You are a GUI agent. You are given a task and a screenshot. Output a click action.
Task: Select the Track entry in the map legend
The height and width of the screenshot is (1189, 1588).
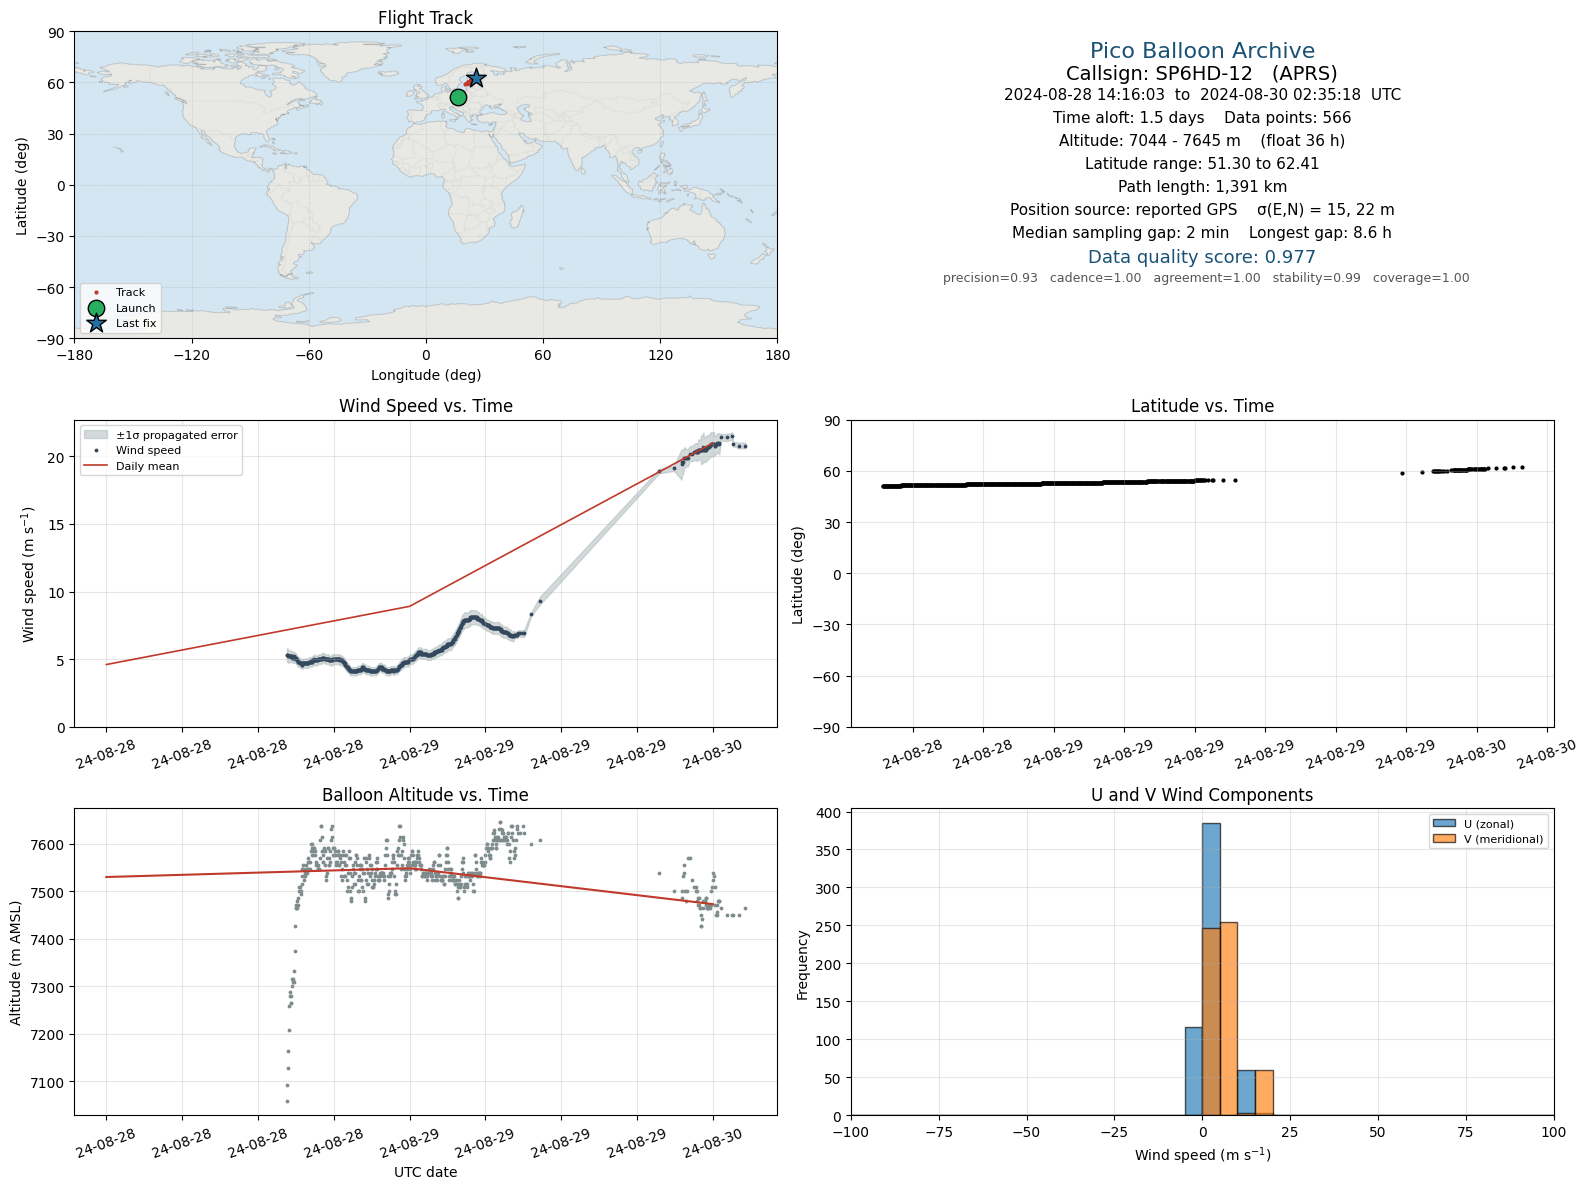tap(120, 293)
